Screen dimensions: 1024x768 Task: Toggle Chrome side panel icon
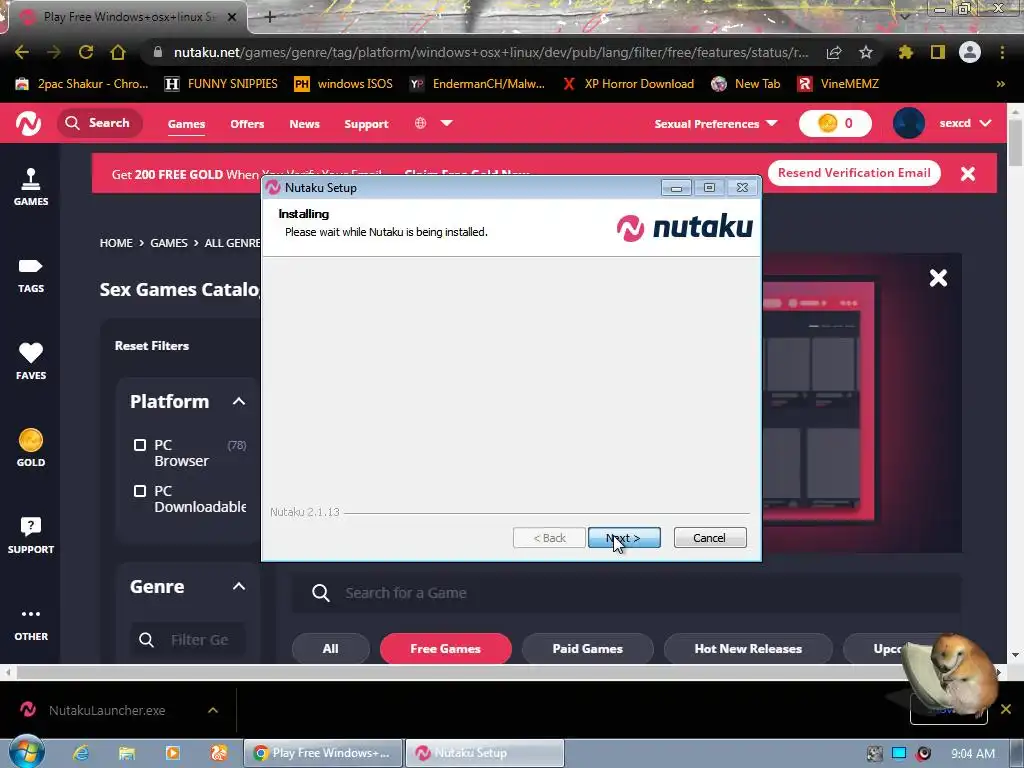pyautogui.click(x=938, y=52)
